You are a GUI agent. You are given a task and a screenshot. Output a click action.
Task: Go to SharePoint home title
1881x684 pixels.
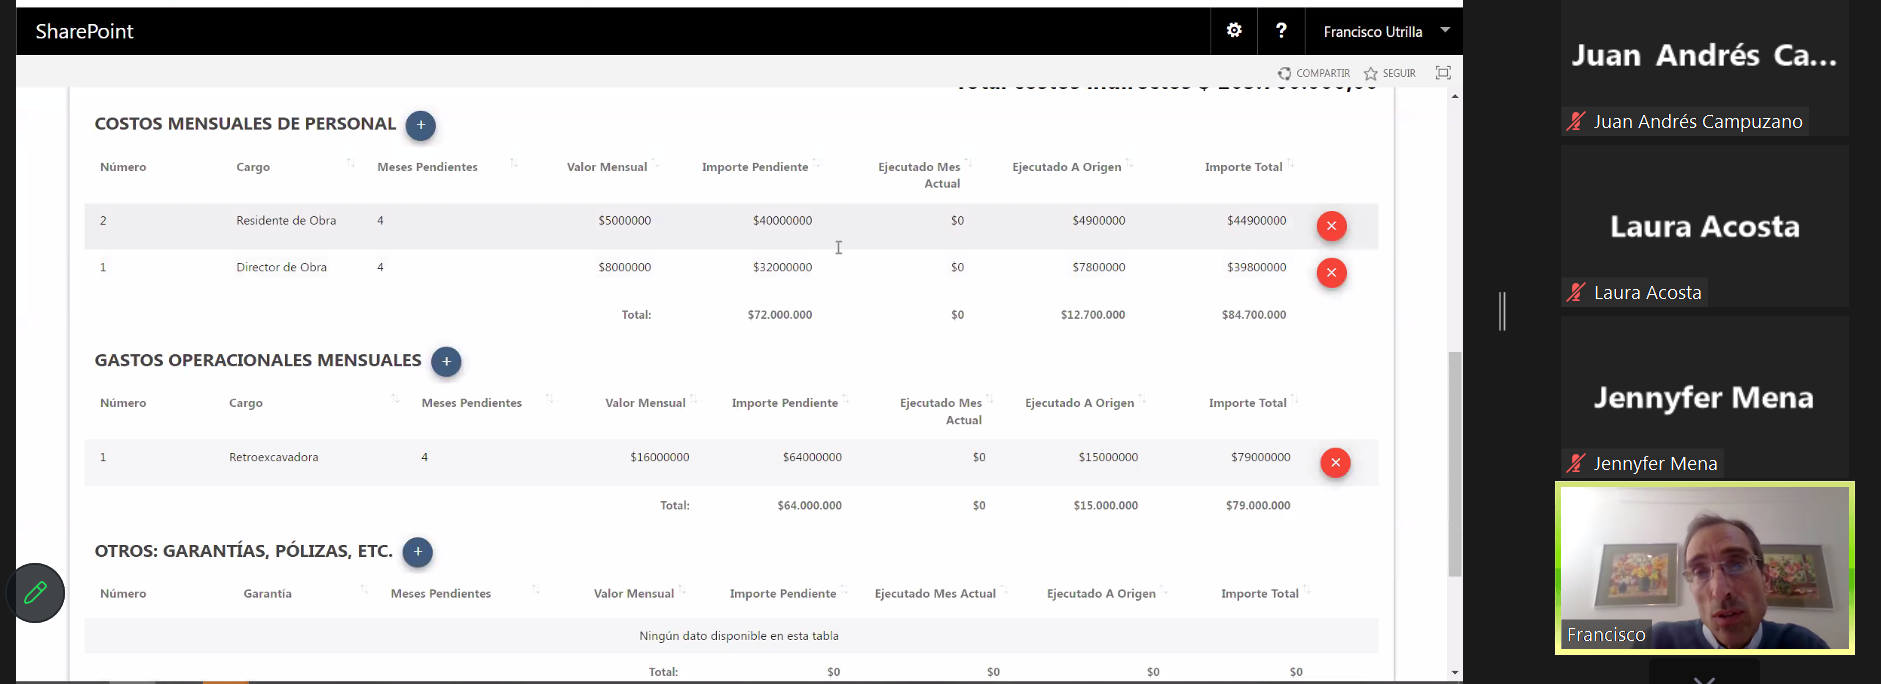pos(84,31)
